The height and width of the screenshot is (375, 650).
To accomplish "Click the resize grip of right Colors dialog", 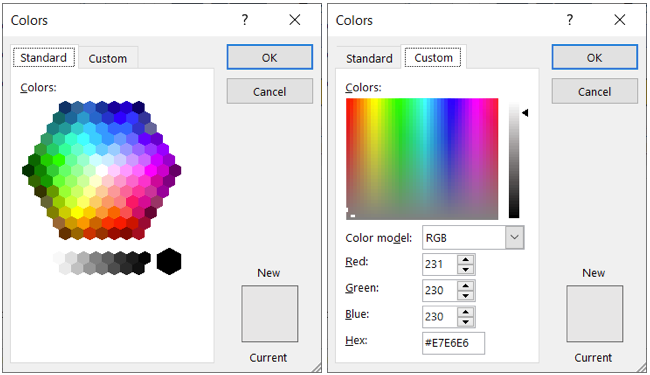I will [641, 368].
